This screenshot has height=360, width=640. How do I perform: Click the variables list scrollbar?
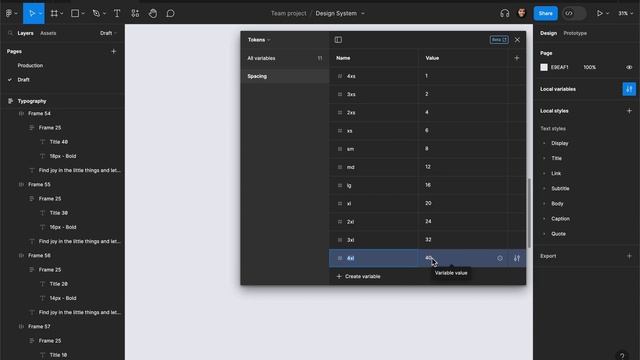(x=529, y=213)
